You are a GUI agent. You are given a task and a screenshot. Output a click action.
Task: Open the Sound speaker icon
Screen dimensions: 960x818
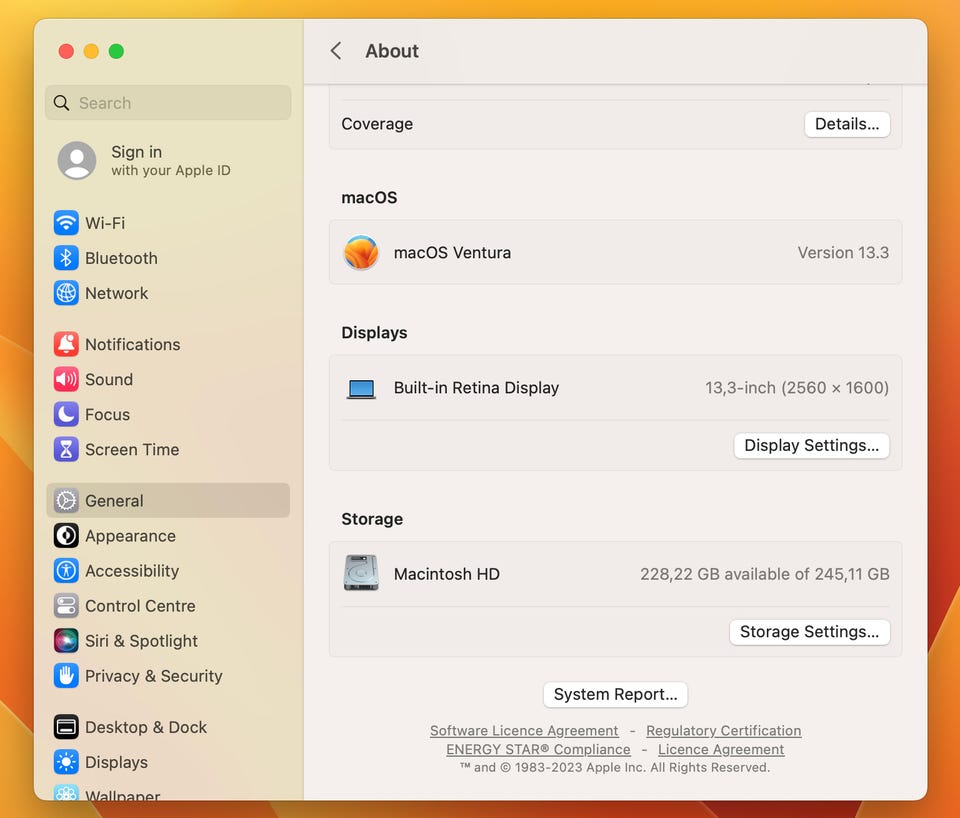[66, 379]
